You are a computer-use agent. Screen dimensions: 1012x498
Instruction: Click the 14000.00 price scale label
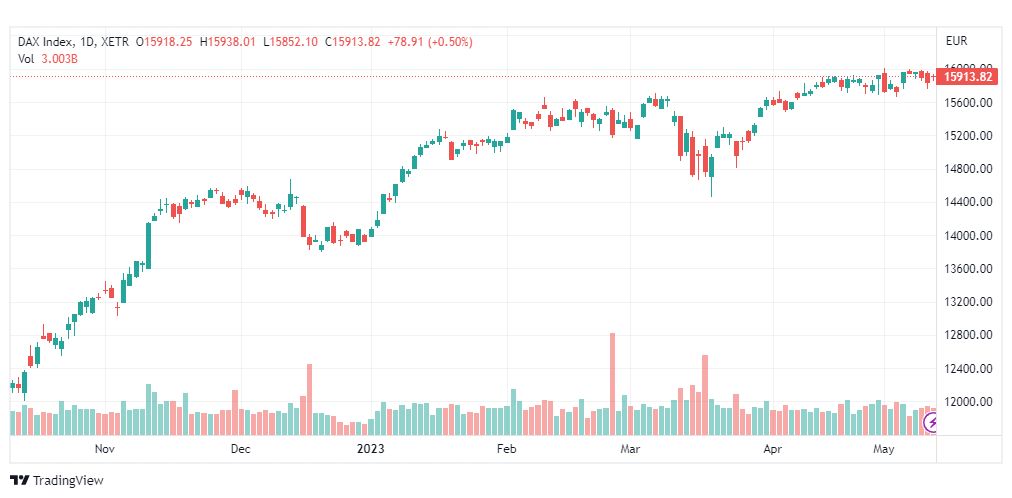tap(967, 236)
